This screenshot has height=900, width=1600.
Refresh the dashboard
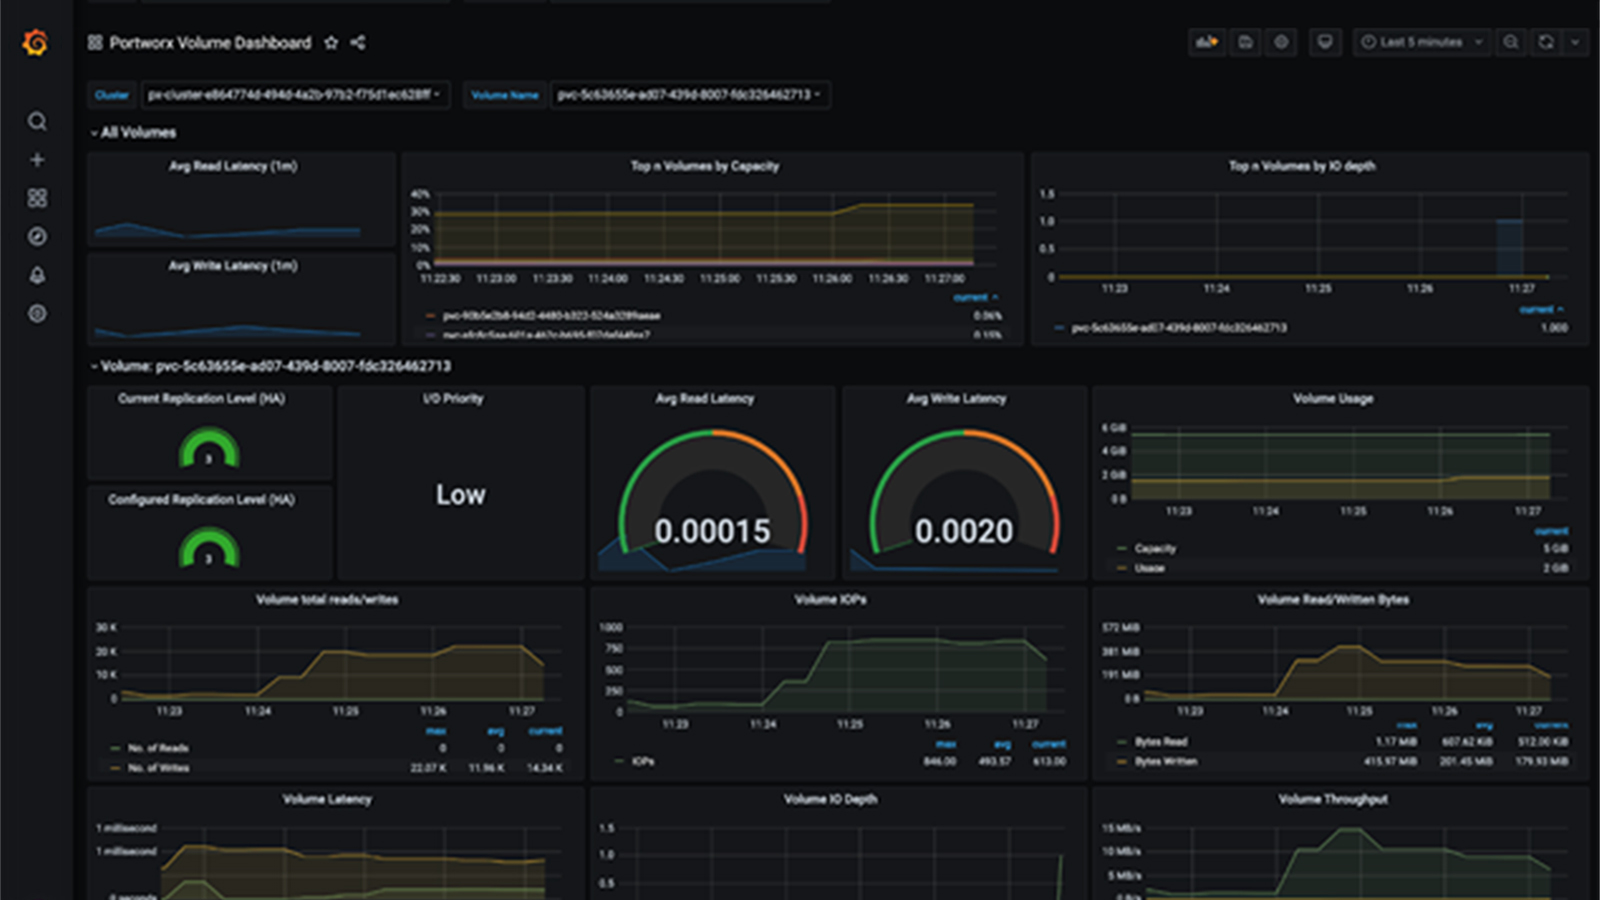(1546, 42)
